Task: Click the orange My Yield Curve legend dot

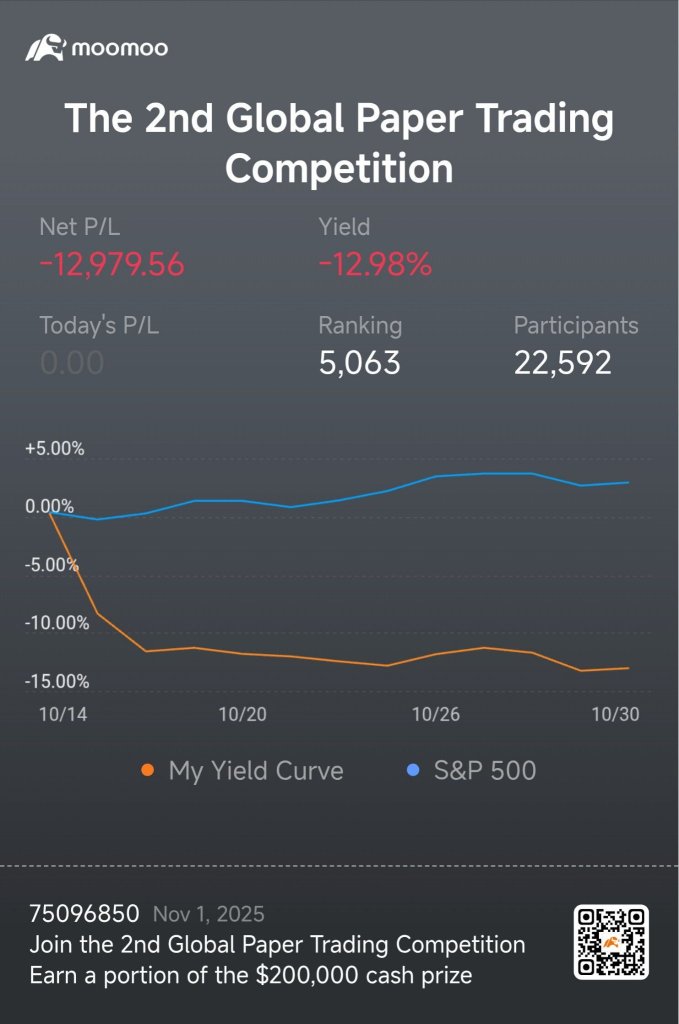Action: coord(148,771)
